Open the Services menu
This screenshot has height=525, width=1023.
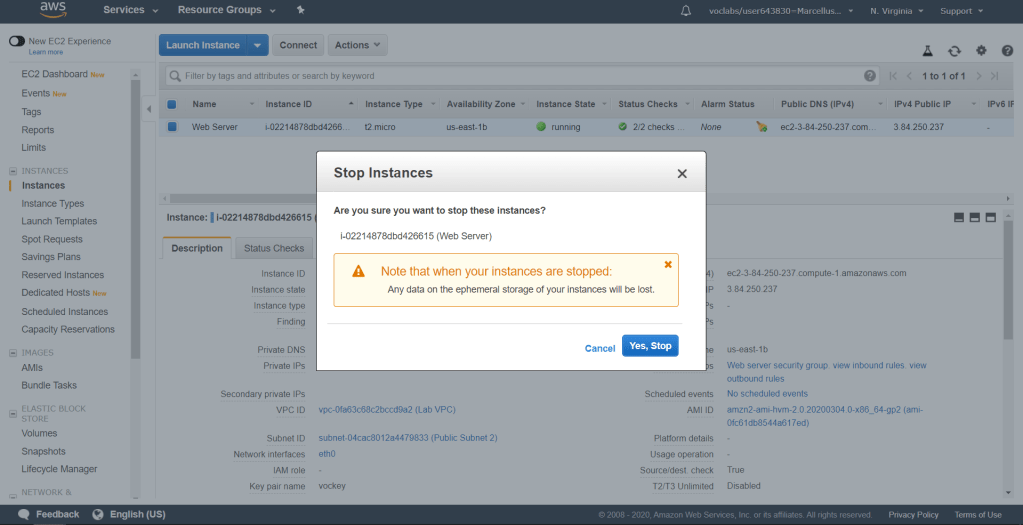pos(131,11)
